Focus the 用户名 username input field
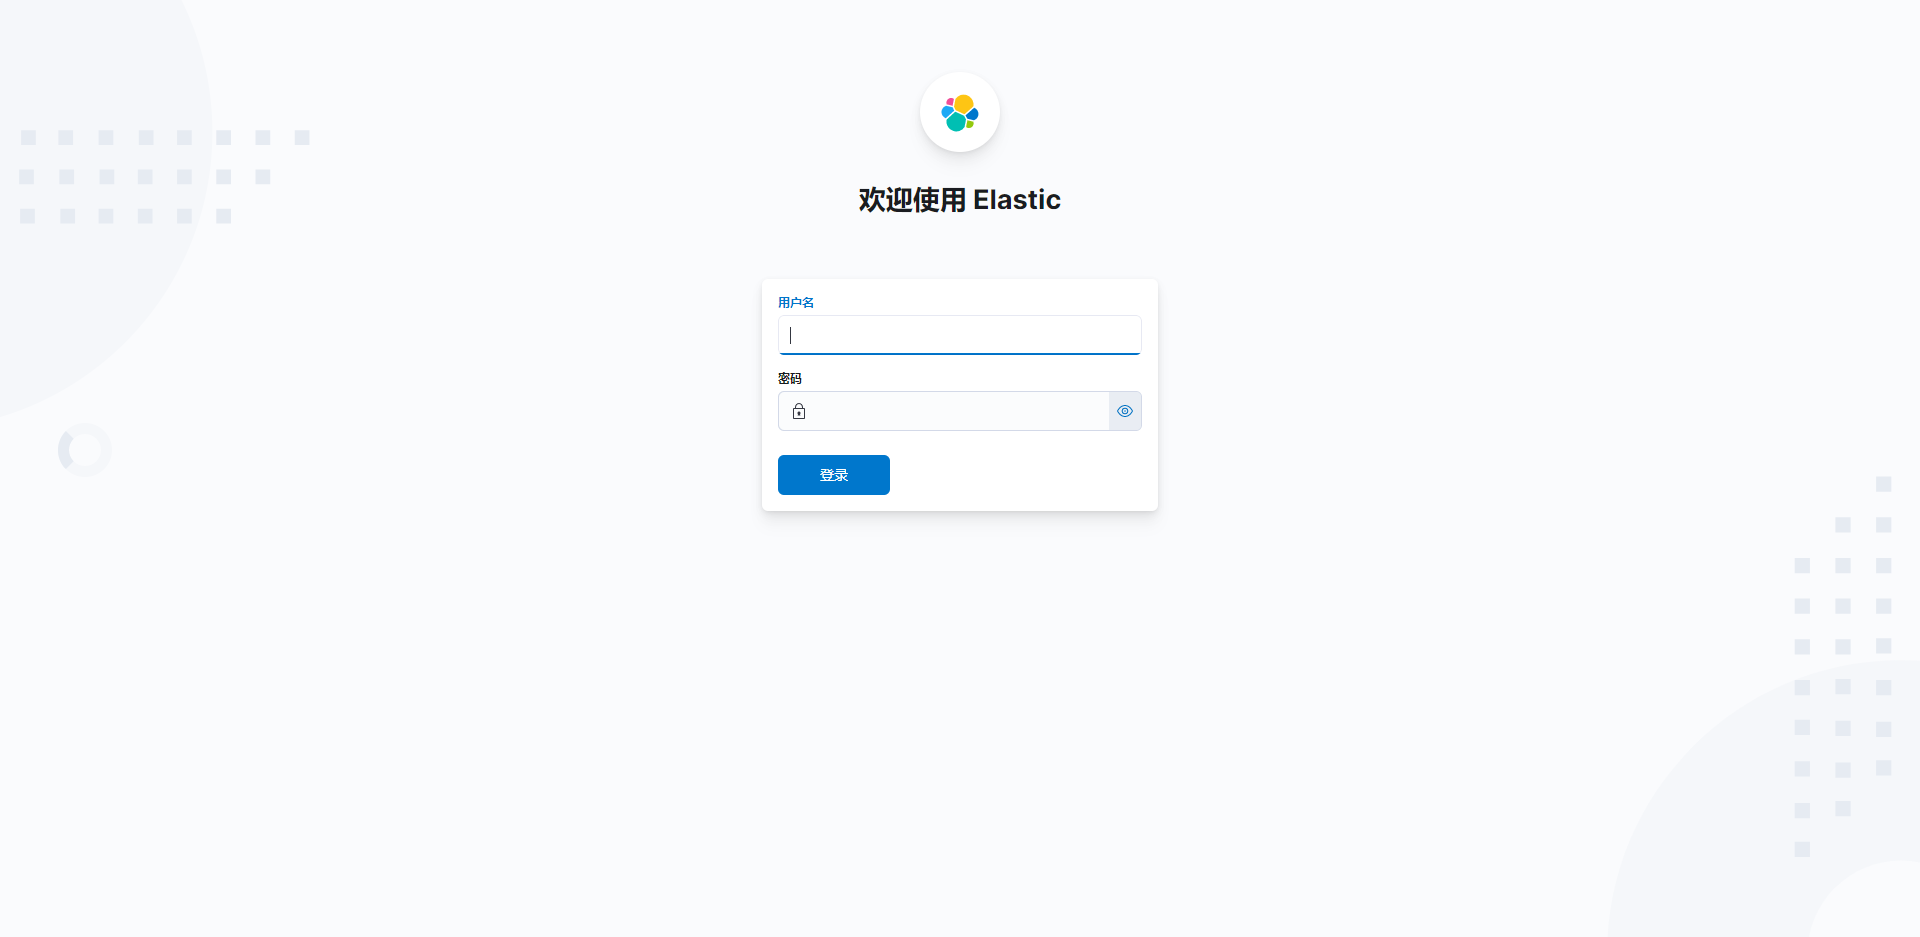The width and height of the screenshot is (1920, 937). pyautogui.click(x=960, y=335)
